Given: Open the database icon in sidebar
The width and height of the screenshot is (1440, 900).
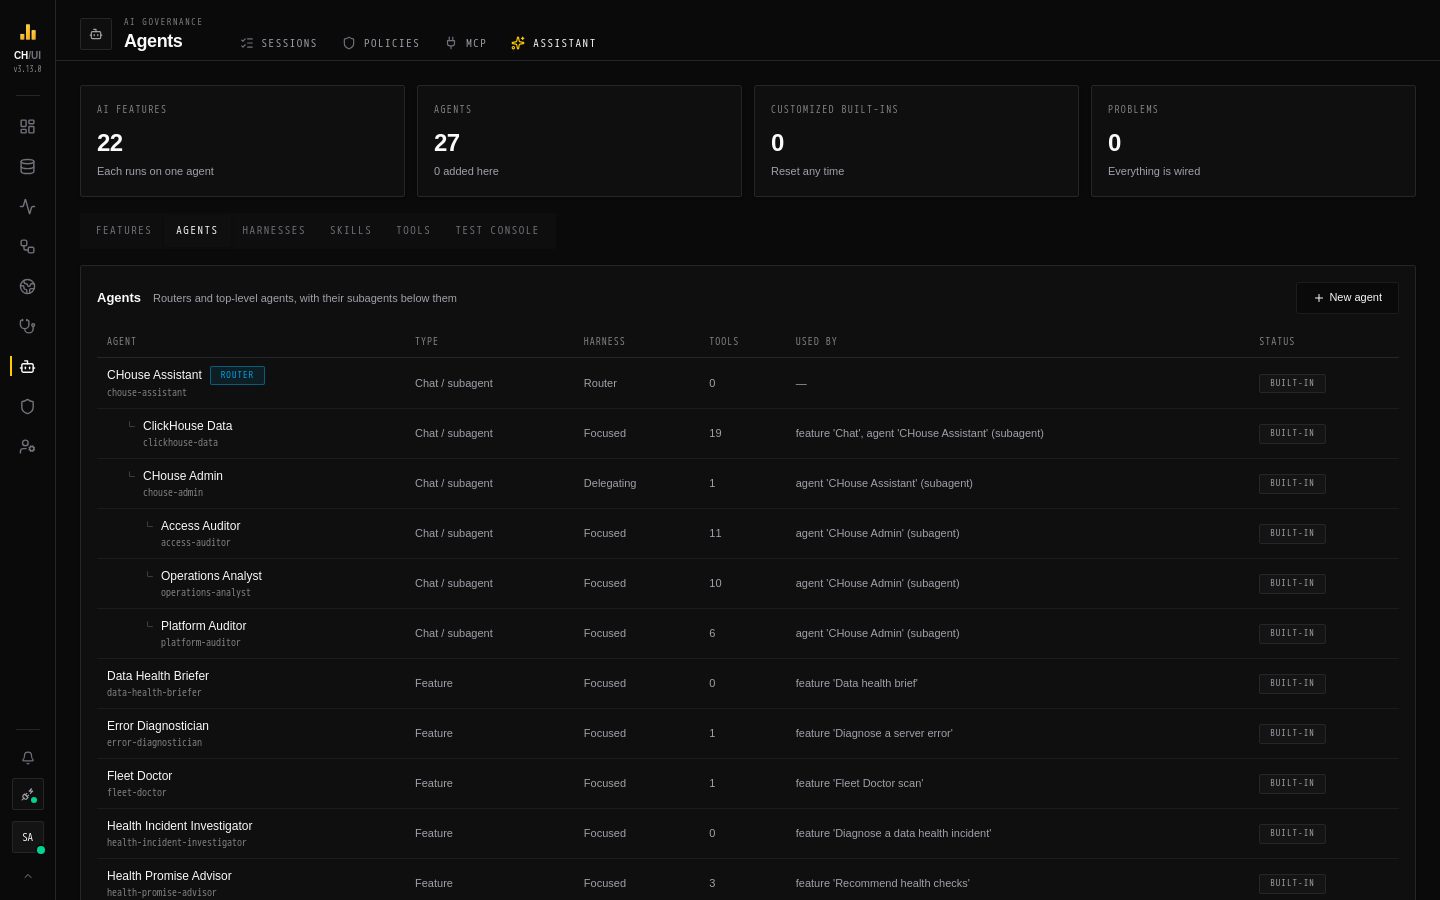Looking at the screenshot, I should click(x=27, y=167).
